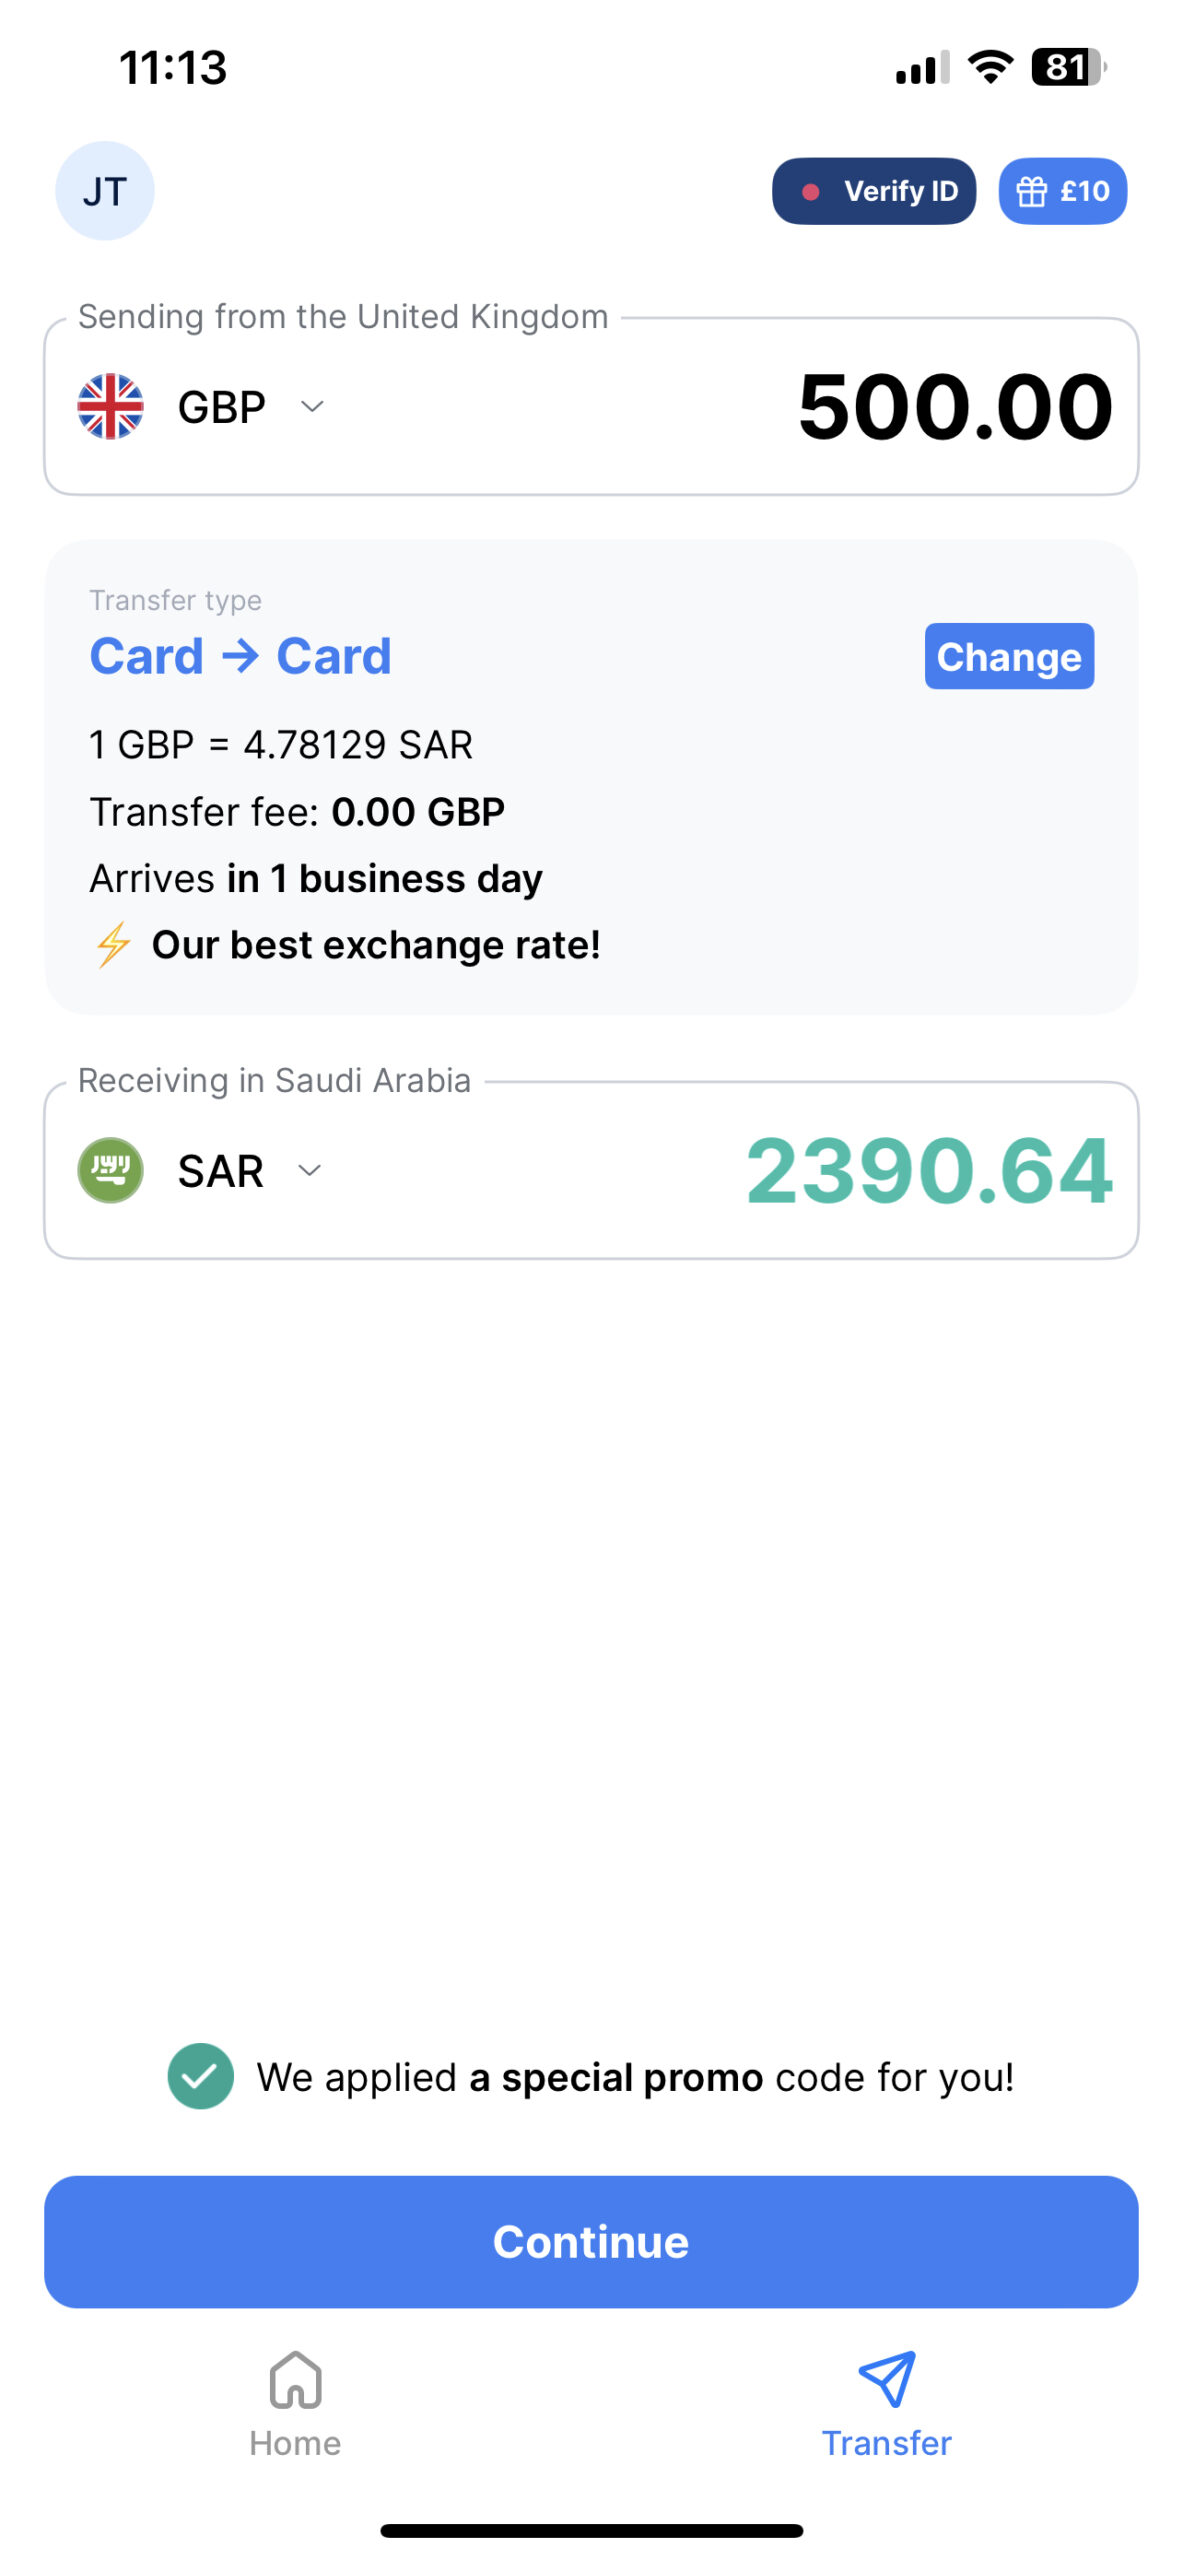Tap the lightning bolt best rate icon
Image resolution: width=1183 pixels, height=2560 pixels.
pos(113,944)
